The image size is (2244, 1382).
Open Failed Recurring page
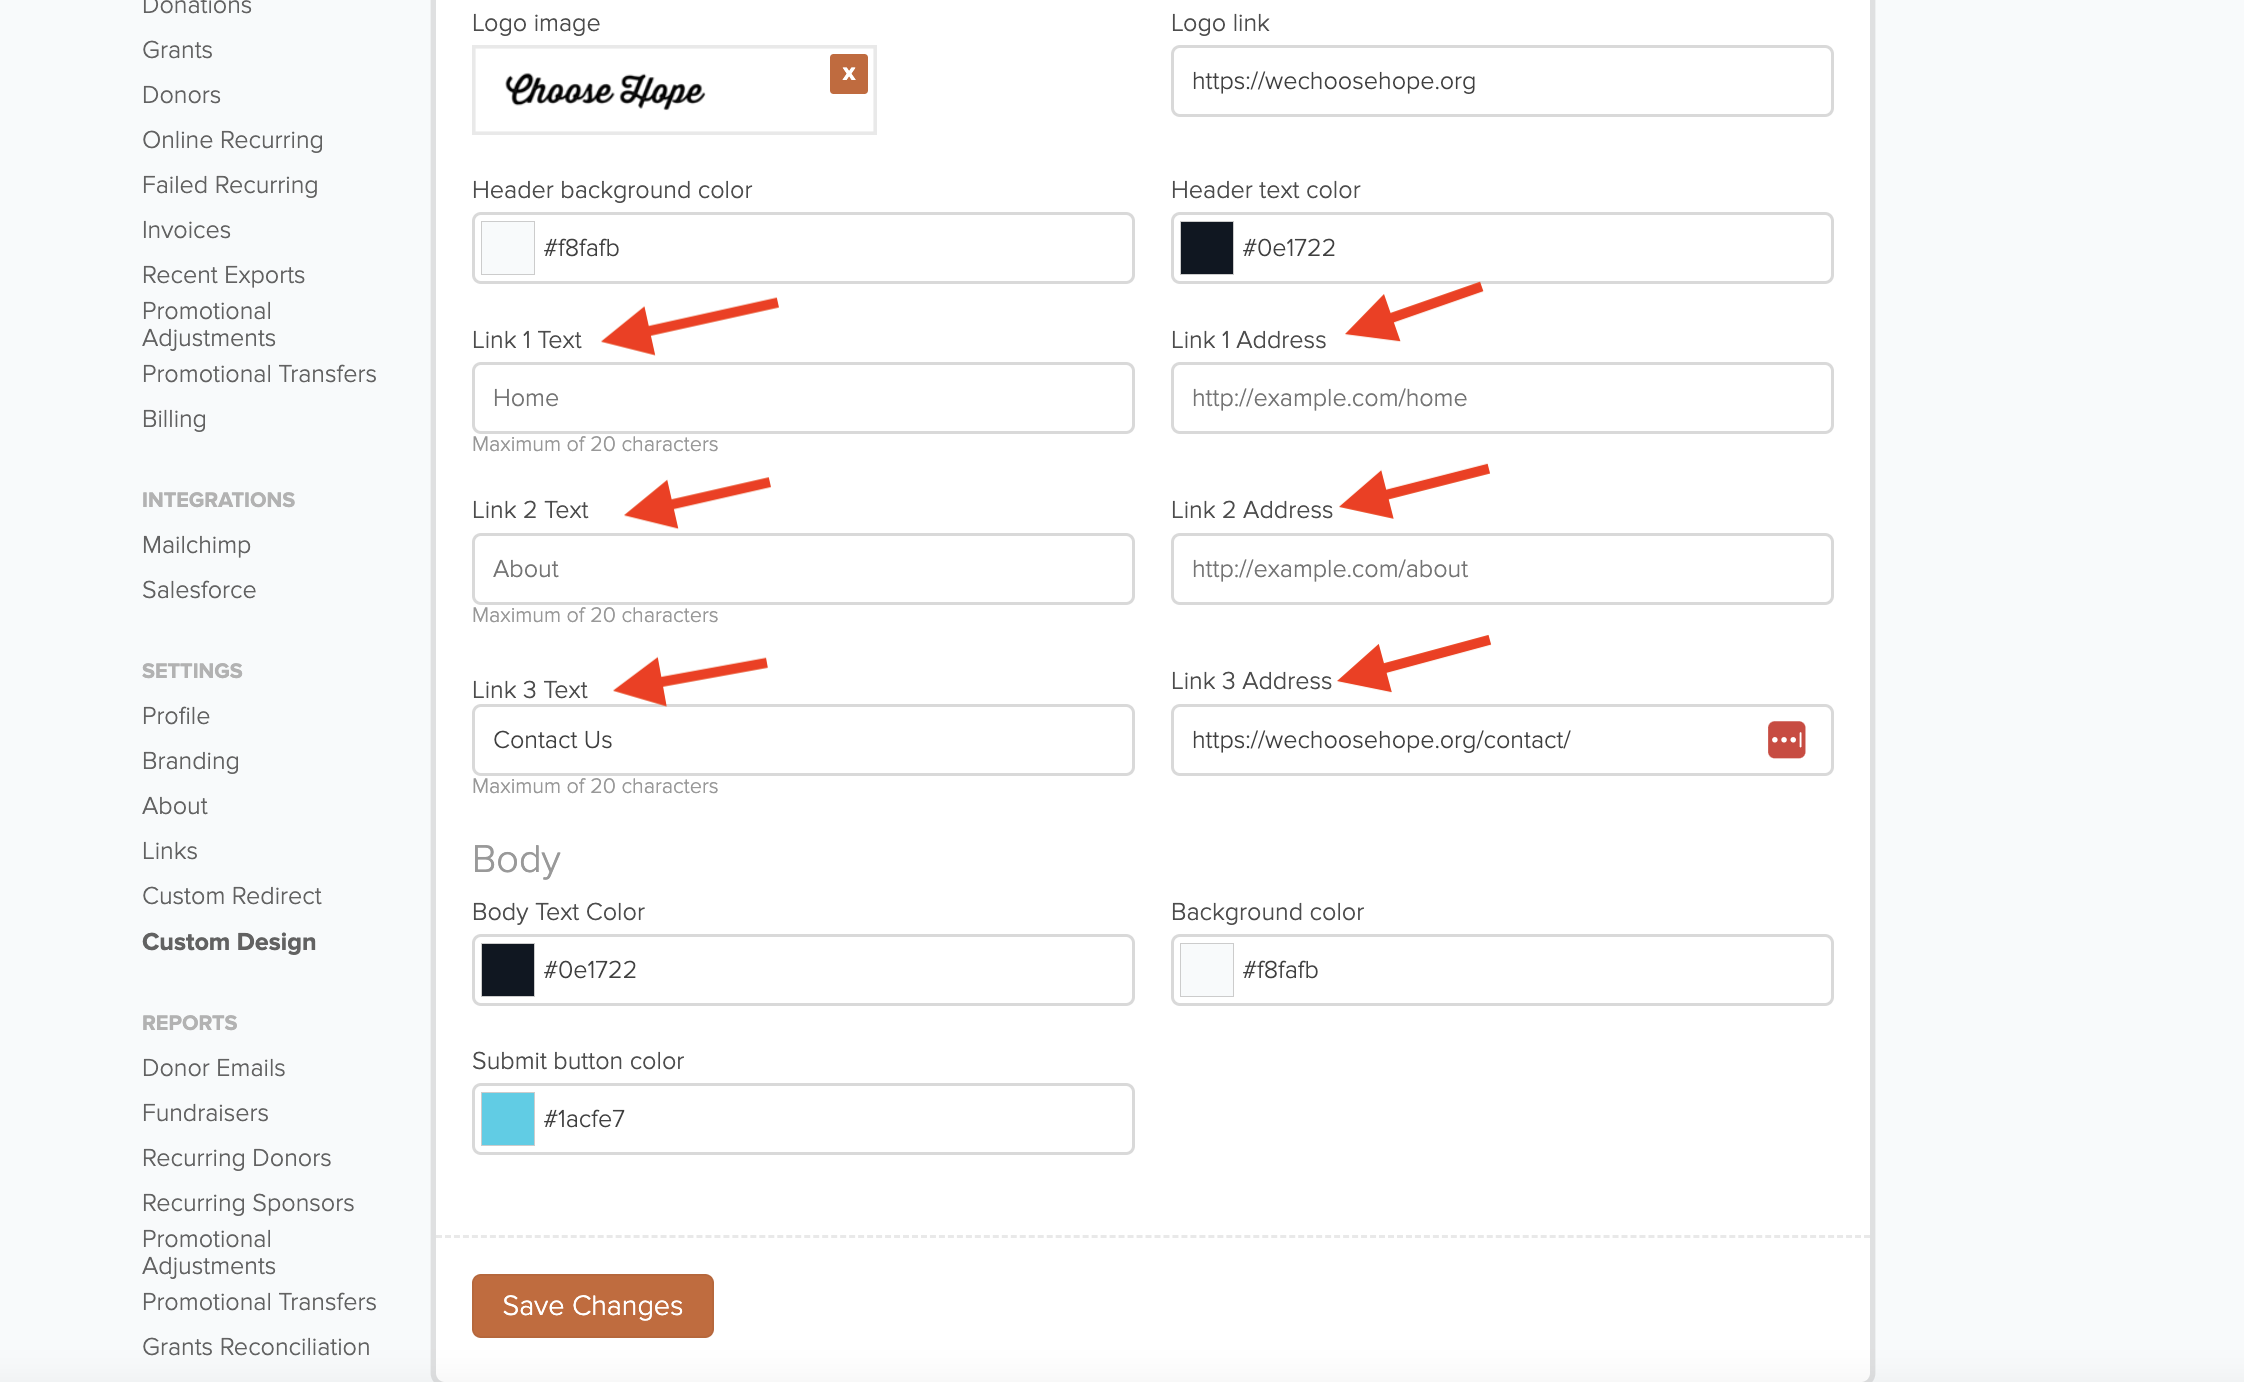coord(230,185)
